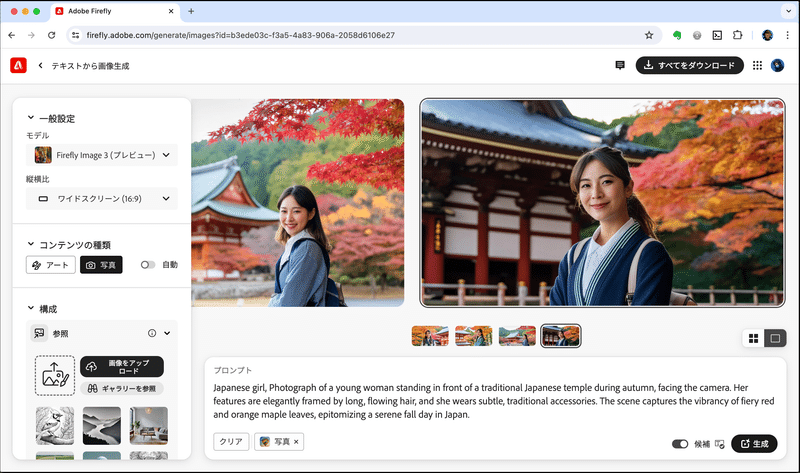Remove the 写真 tag with the x

[296, 442]
